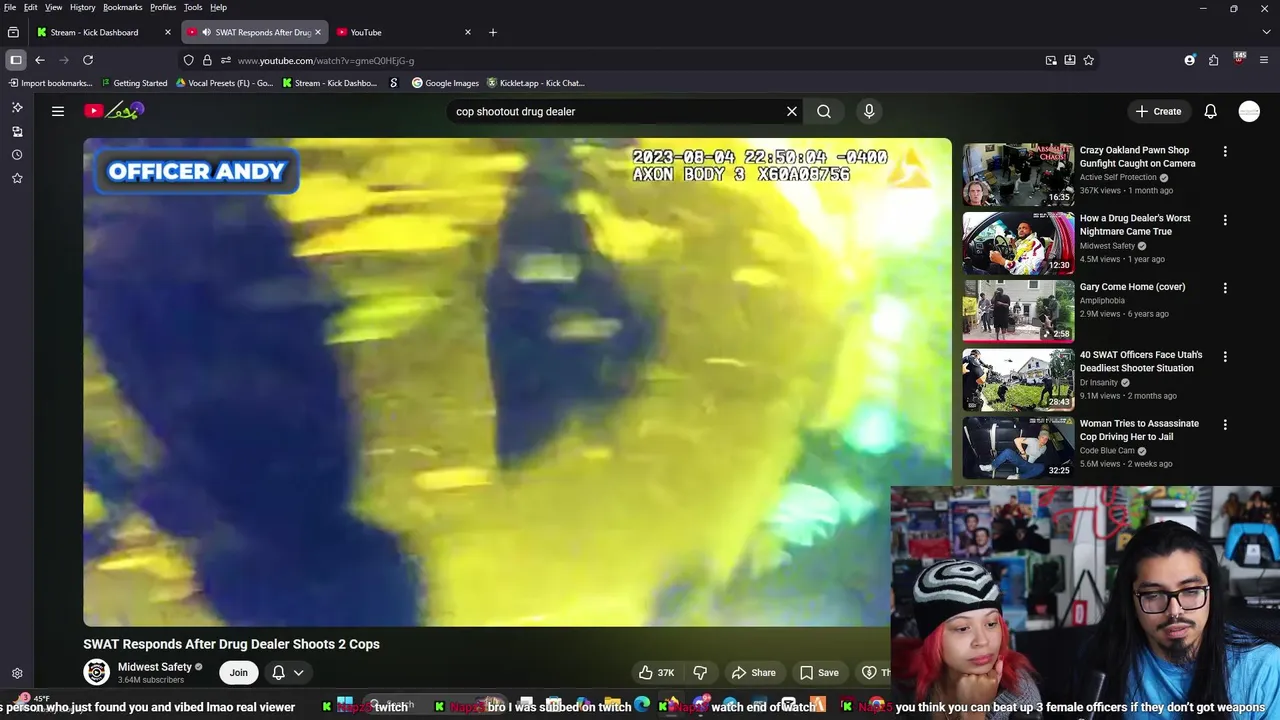Open options for How a Drug Dealer's Worst Nightmare
This screenshot has width=1280, height=720.
point(1225,220)
